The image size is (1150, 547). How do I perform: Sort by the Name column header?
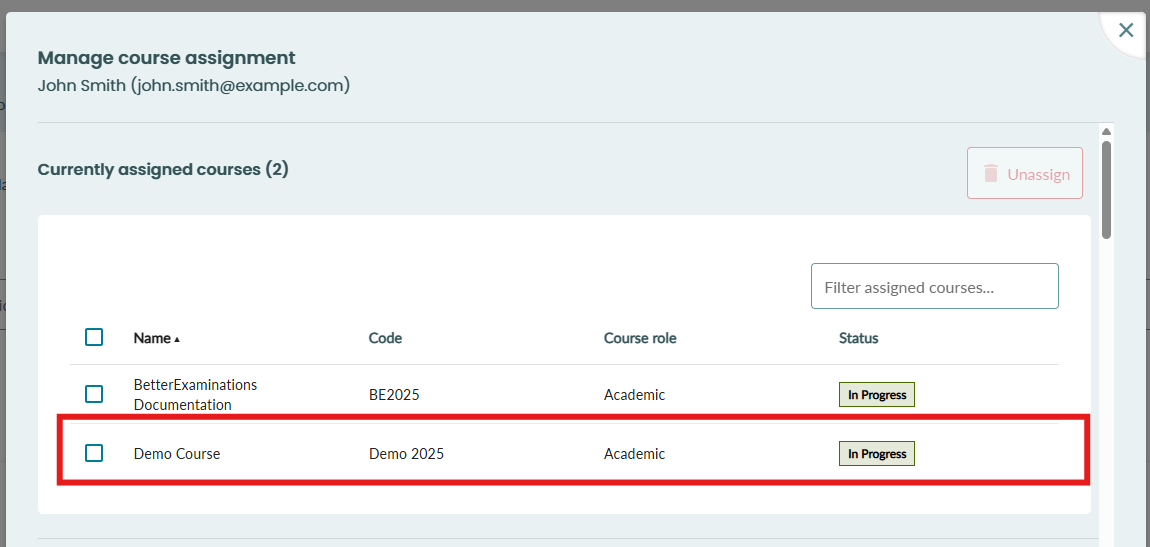(153, 338)
